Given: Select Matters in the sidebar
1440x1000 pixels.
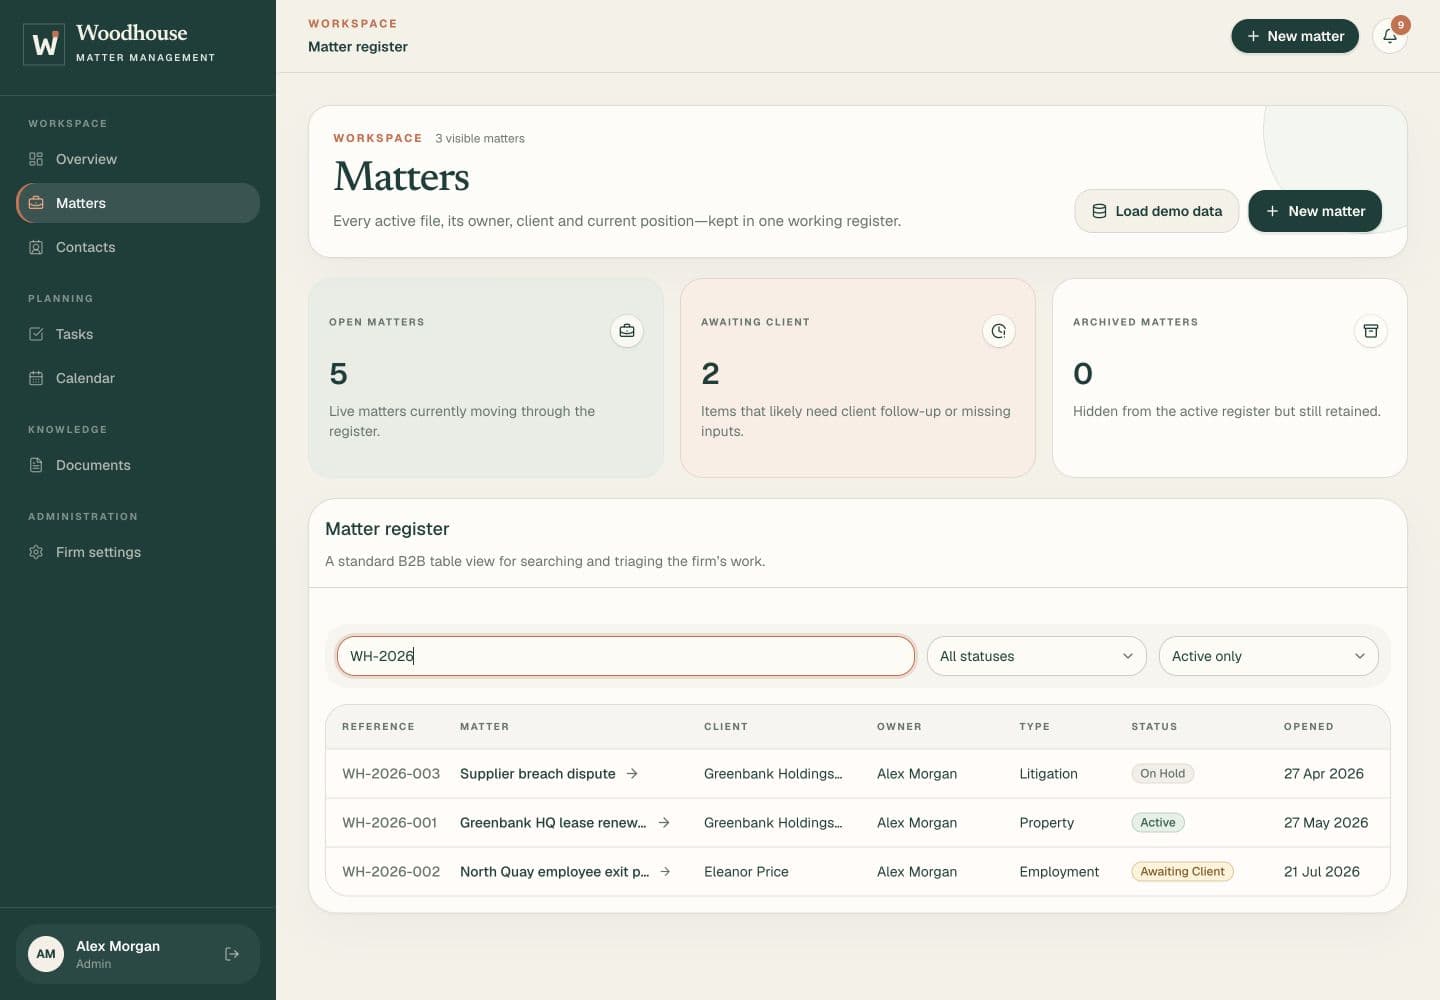Looking at the screenshot, I should pos(138,203).
